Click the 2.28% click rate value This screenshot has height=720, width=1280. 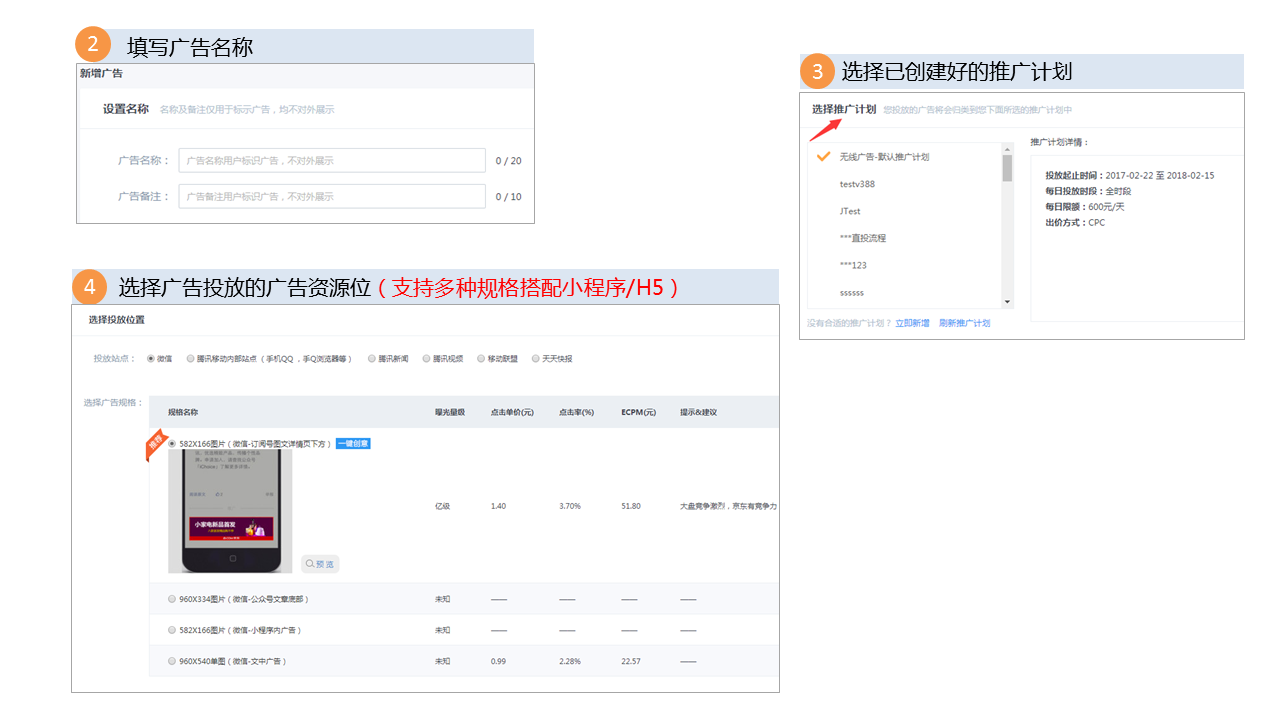pos(569,661)
